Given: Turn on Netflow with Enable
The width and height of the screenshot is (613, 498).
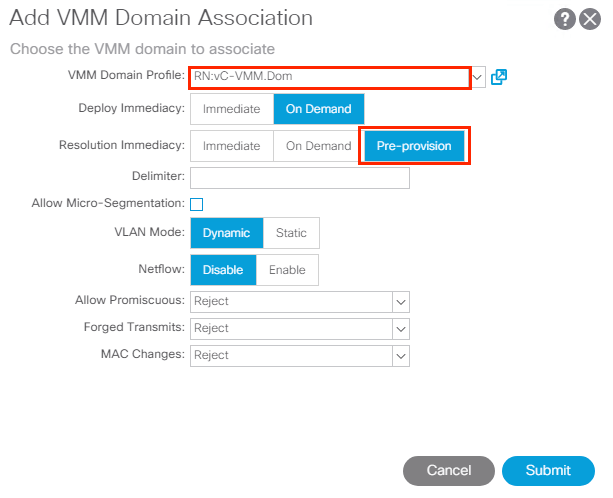Looking at the screenshot, I should pyautogui.click(x=287, y=270).
